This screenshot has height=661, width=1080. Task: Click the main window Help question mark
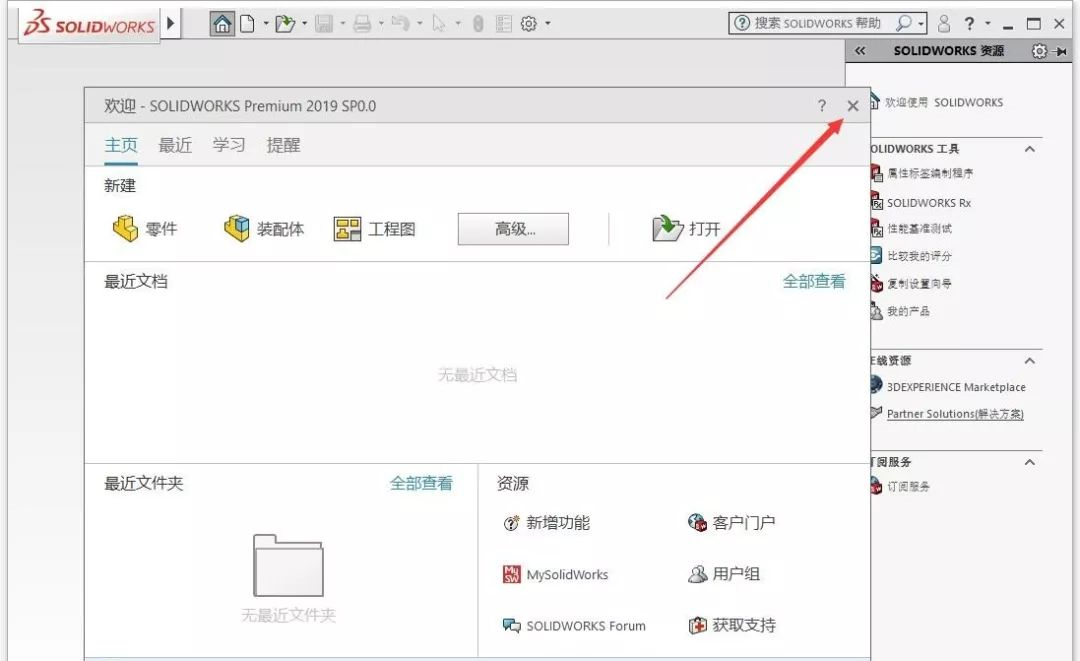click(969, 23)
